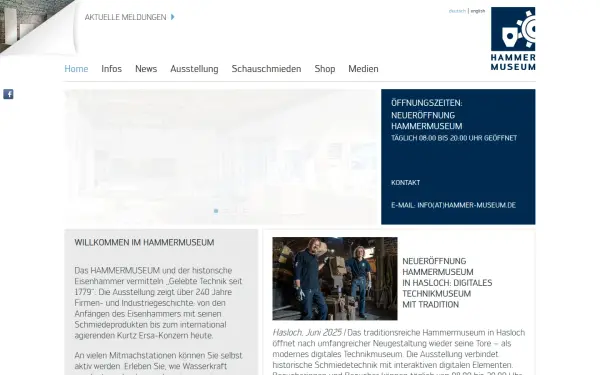The height and width of the screenshot is (375, 600).
Task: Open the Ausstellung menu
Action: 194,69
